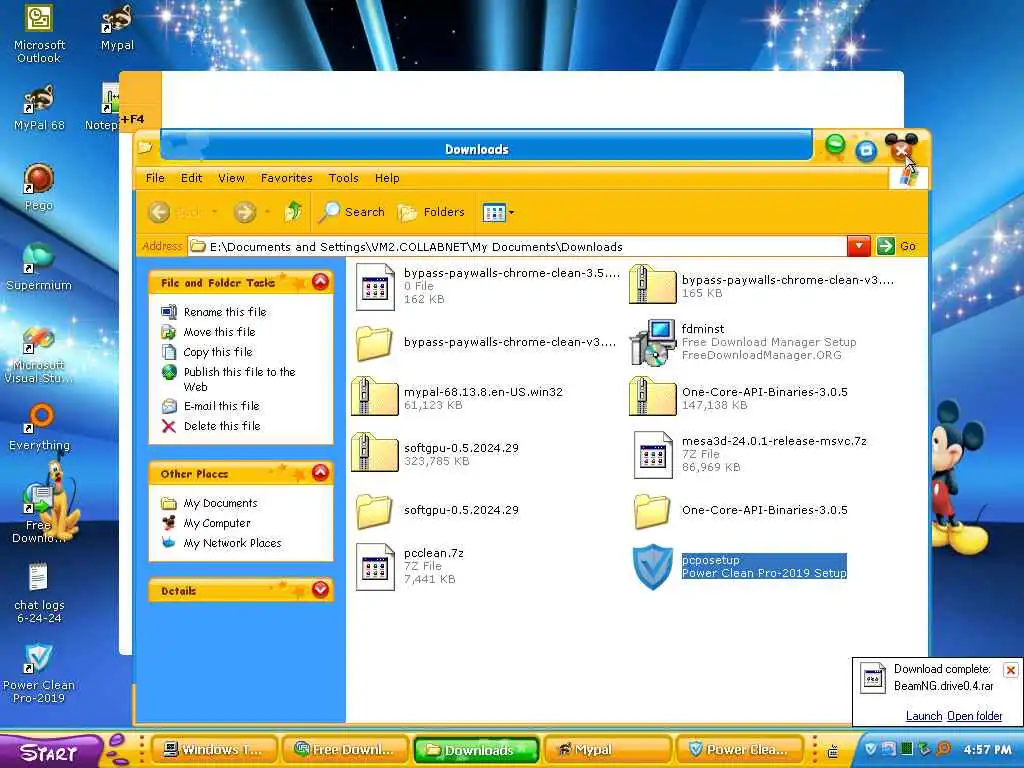Image resolution: width=1024 pixels, height=768 pixels.
Task: Click the address bar path field
Action: coord(518,247)
